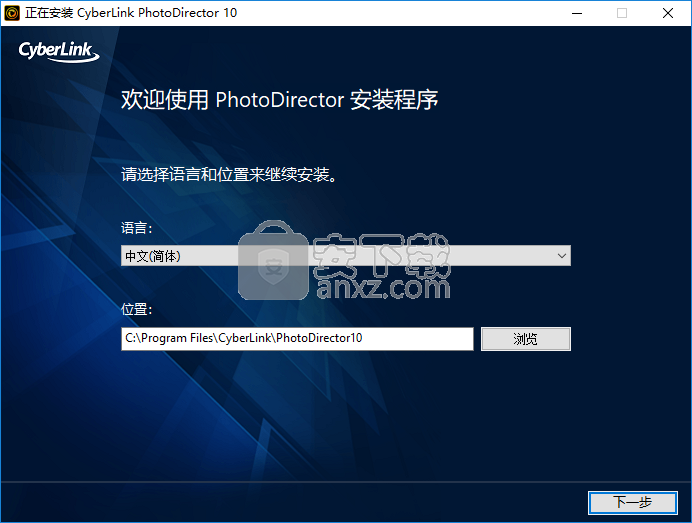
Task: Click the window title 正在安装 CyberLink PhotoDirector 10
Action: pos(131,13)
